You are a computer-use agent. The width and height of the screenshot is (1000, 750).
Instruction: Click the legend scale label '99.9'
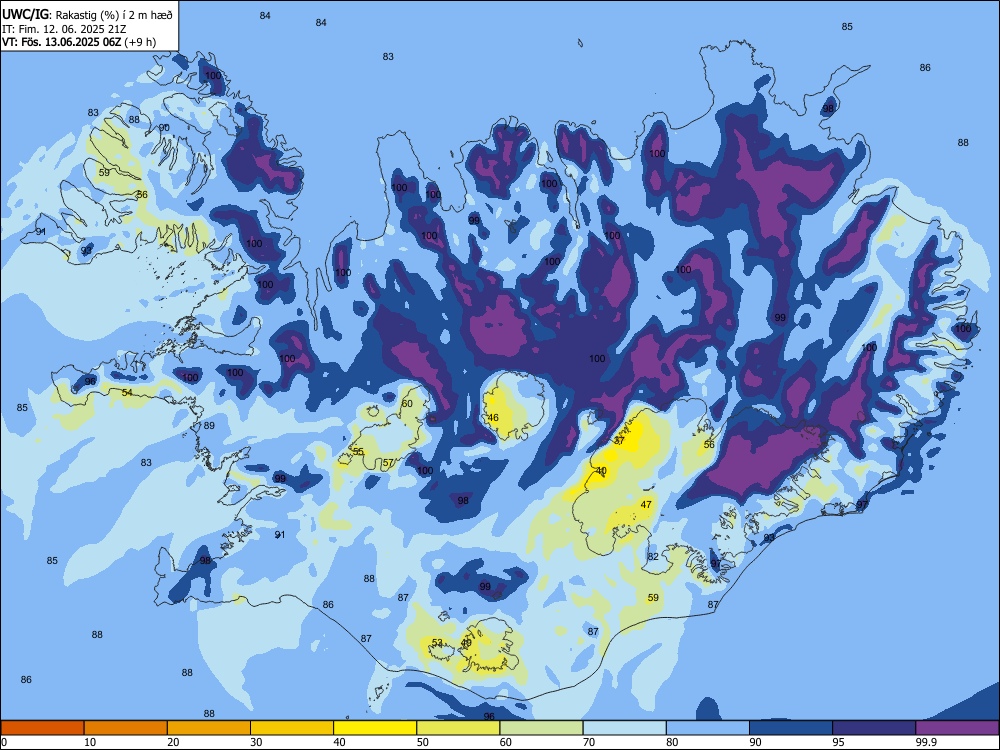click(x=926, y=742)
